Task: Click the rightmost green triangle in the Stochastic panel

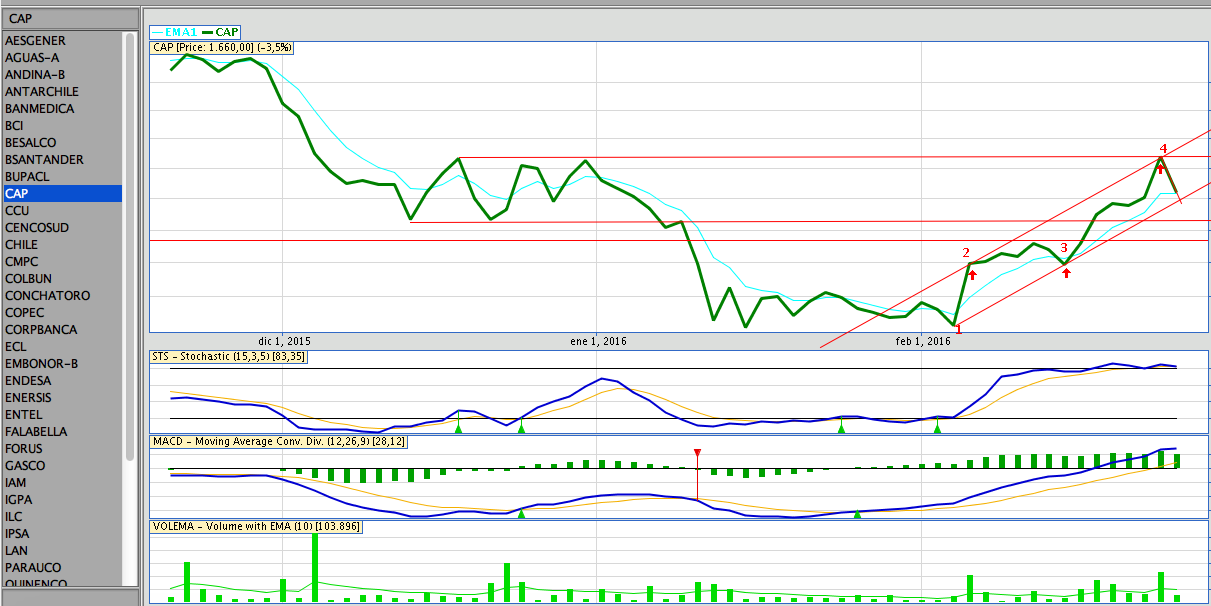Action: [937, 428]
